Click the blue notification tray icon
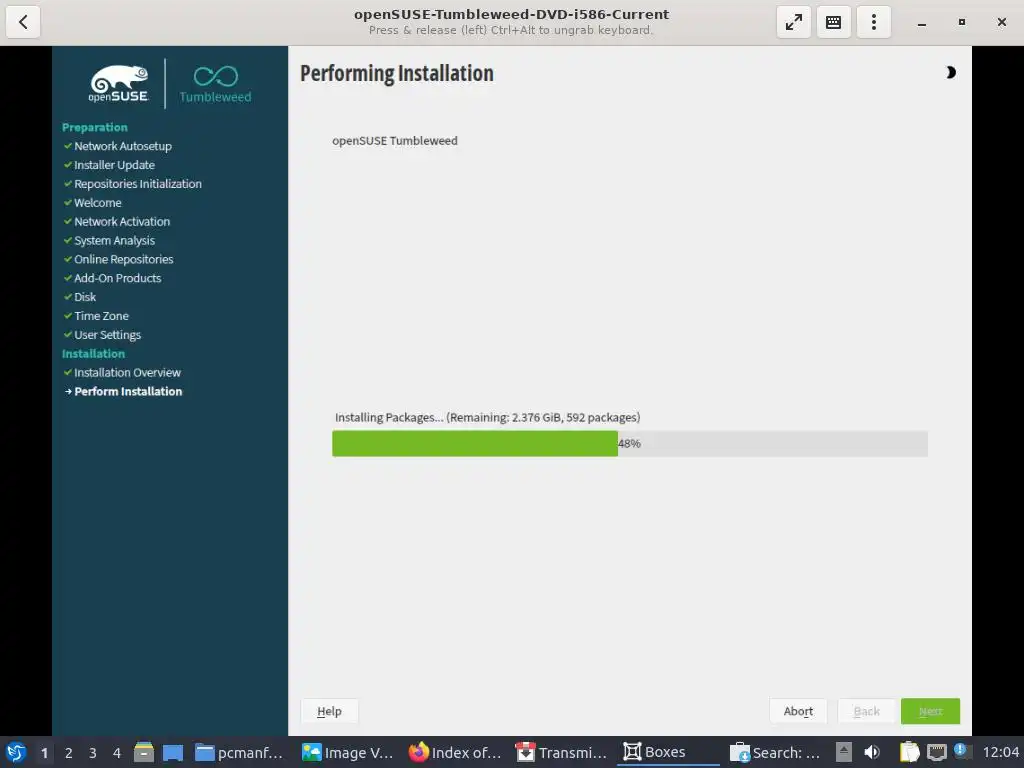1024x768 pixels. (x=960, y=750)
